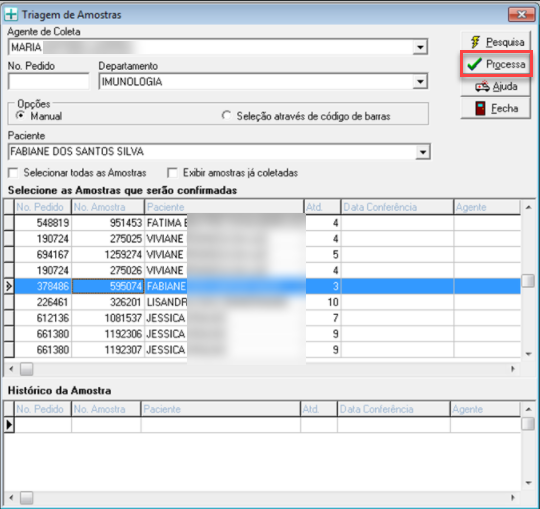Open the Departamento IMUNOLOGIA dropdown

click(x=420, y=82)
